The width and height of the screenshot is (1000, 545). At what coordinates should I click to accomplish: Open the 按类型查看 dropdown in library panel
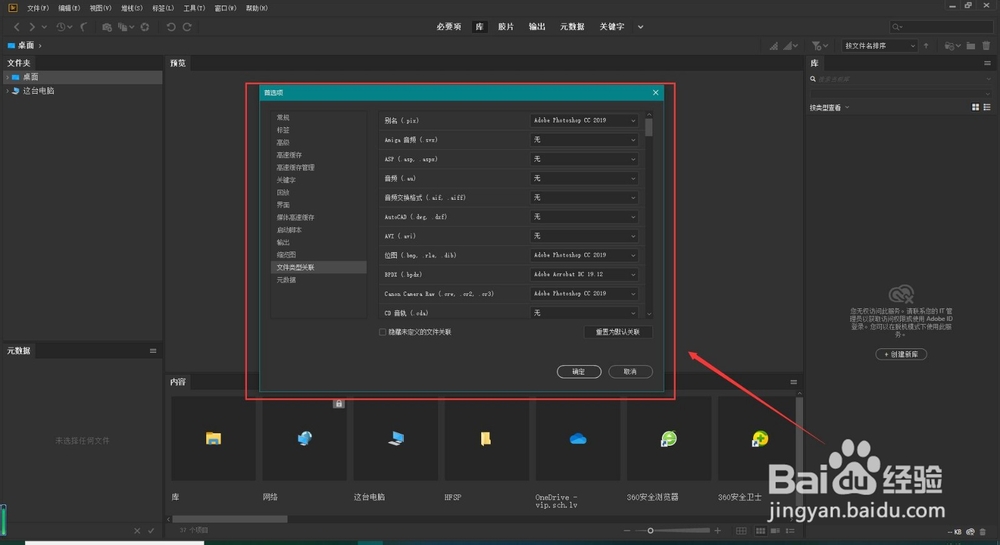830,108
